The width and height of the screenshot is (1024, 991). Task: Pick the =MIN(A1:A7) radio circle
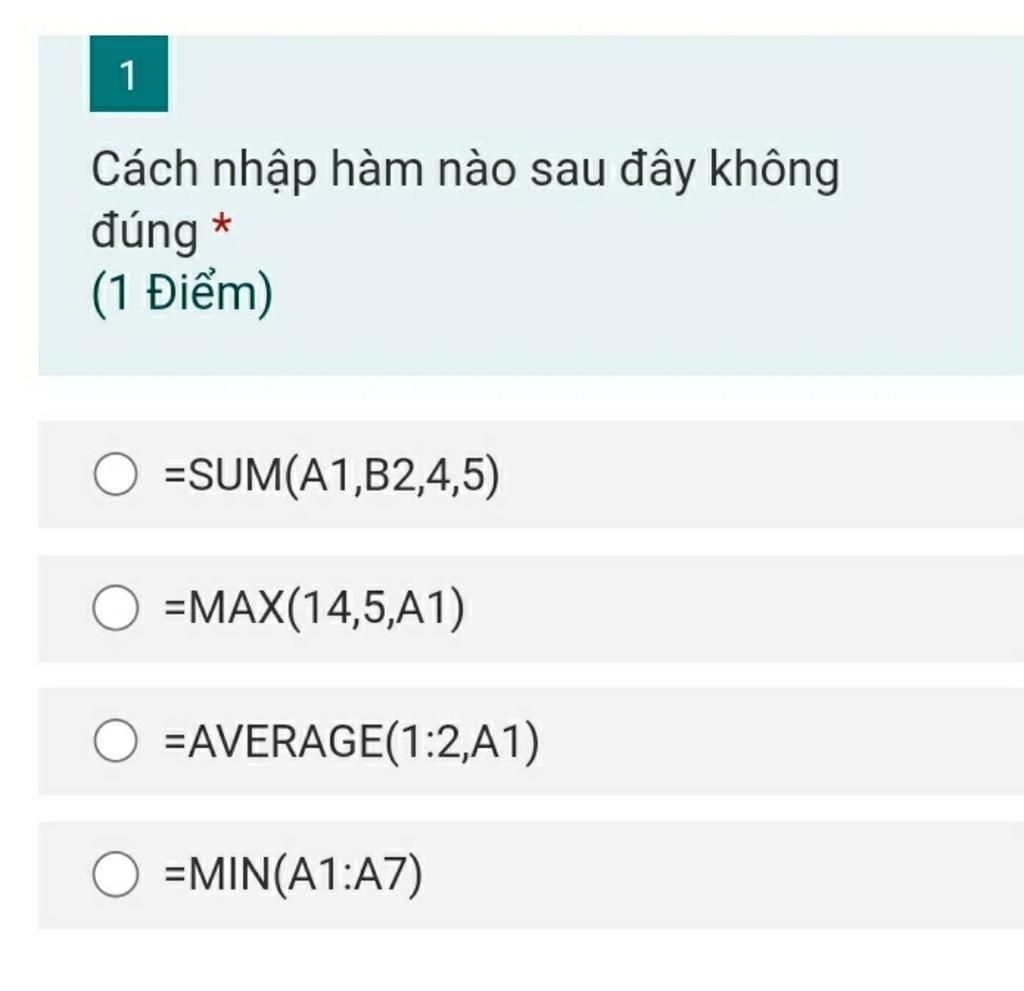click(116, 875)
